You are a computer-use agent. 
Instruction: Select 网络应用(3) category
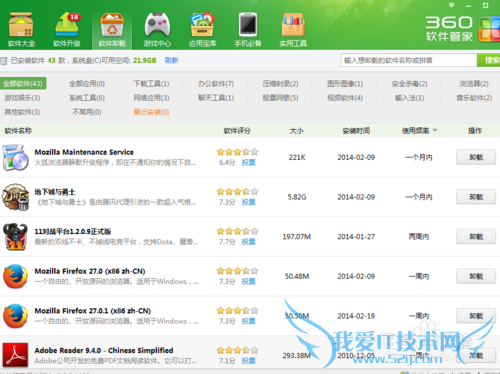[151, 98]
